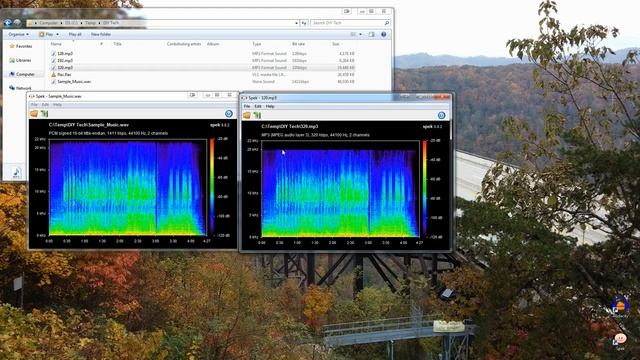Viewport: 640px width, 360px height.
Task: Open view options dropdown arrow in Explorer
Action: tap(360, 34)
